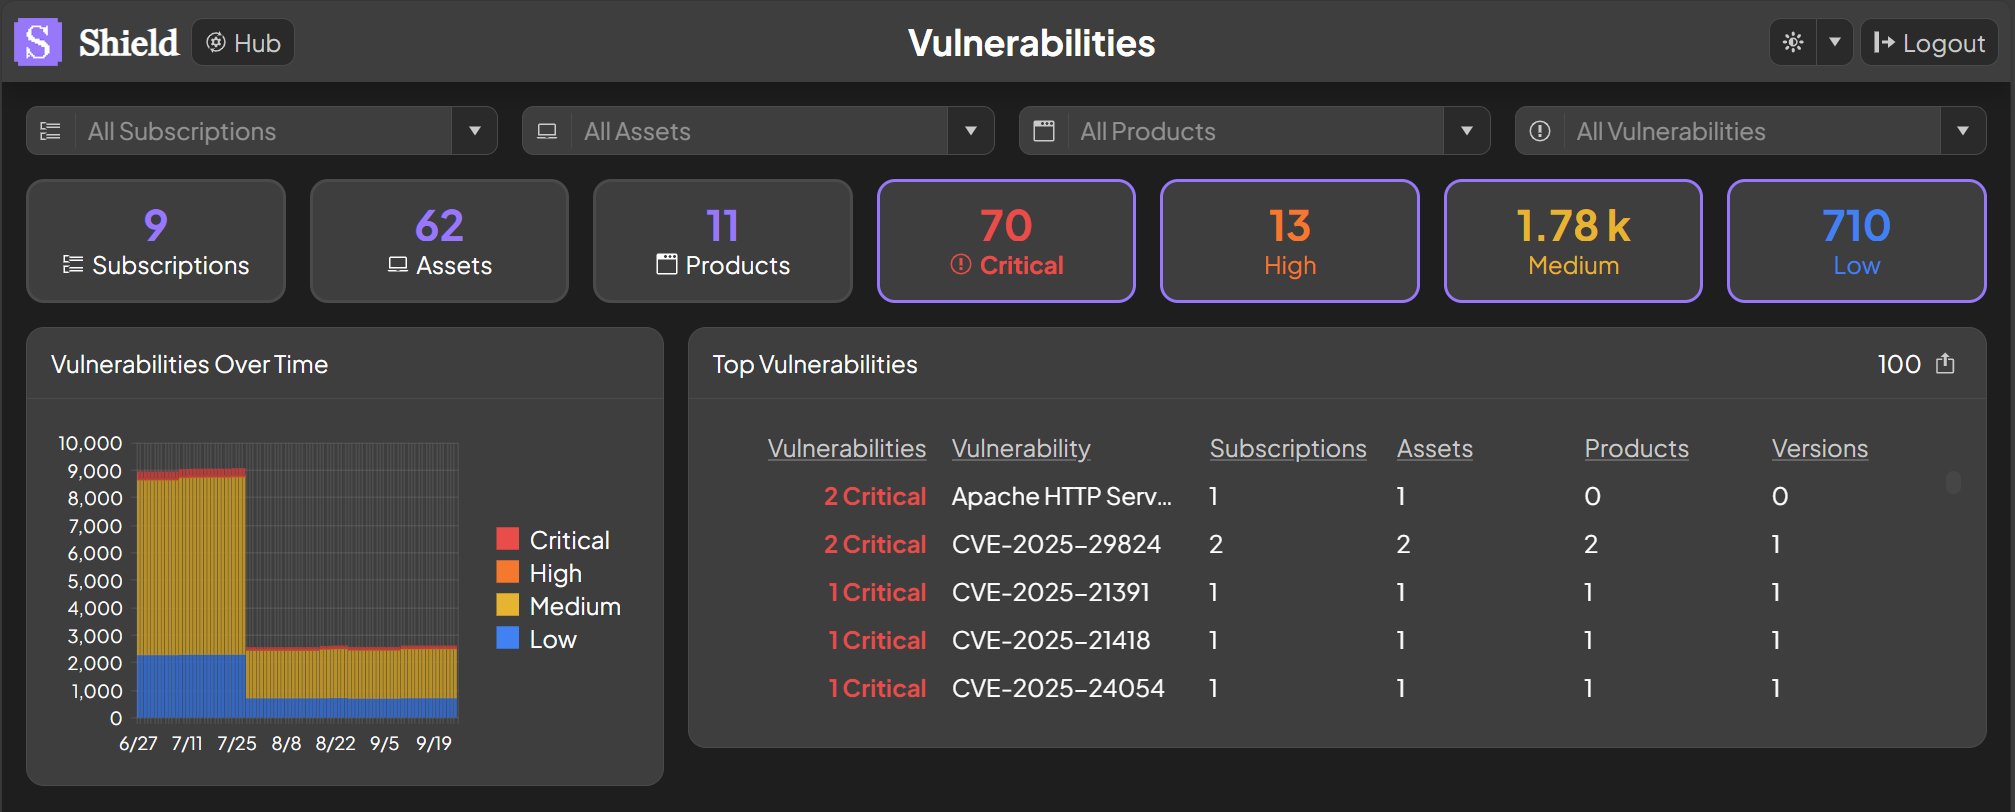Click the Top Vulnerabilities panel title
Viewport: 2015px width, 812px height.
point(814,364)
